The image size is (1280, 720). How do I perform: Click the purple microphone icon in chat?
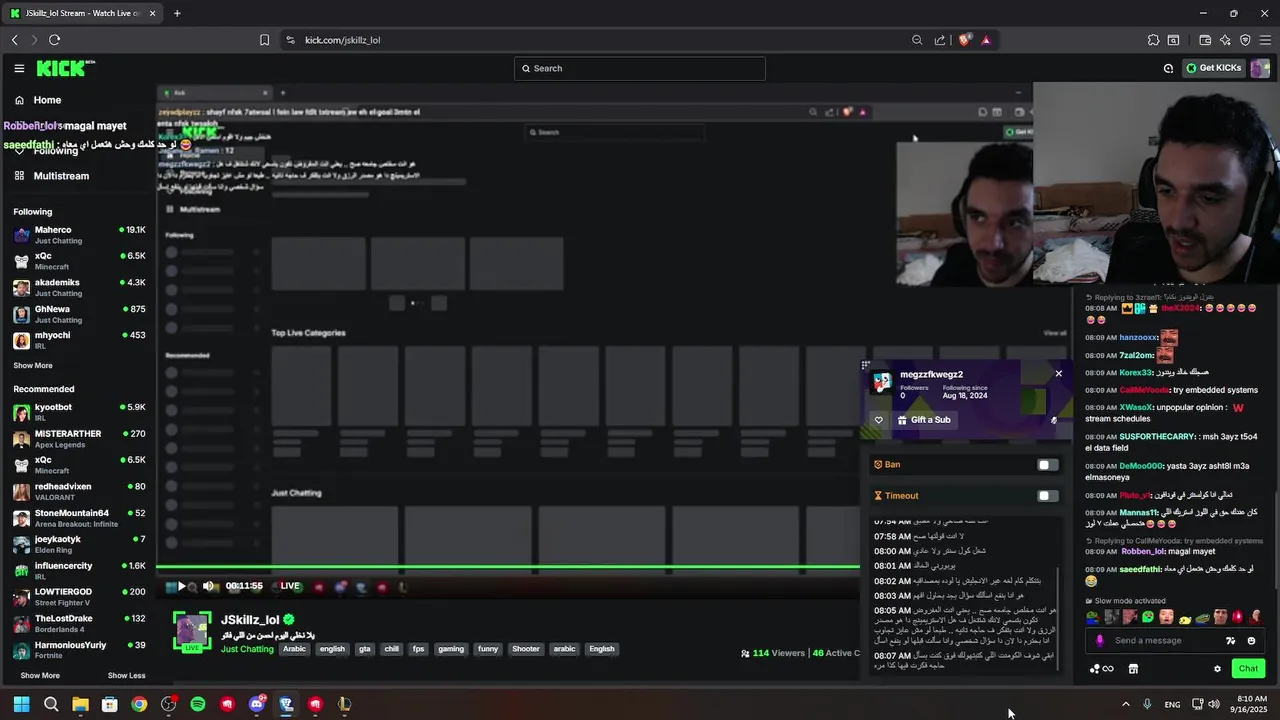tap(1100, 641)
